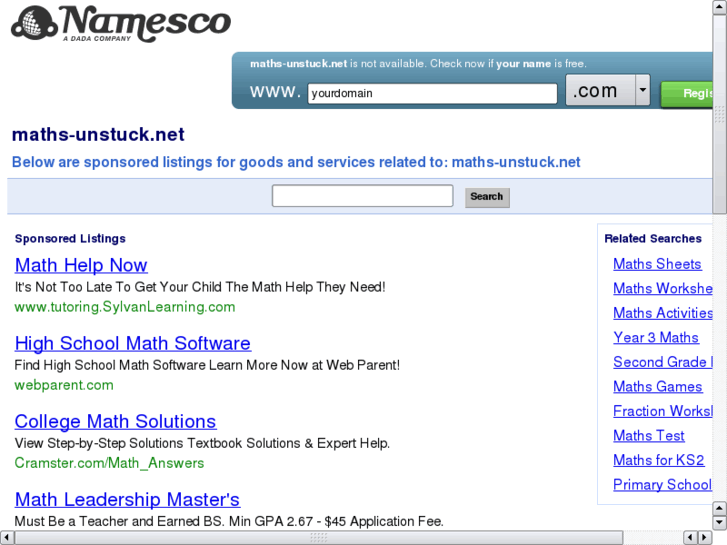Click the vertical scrollbar down arrow at bottom
Image resolution: width=727 pixels, height=545 pixels.
(720, 523)
